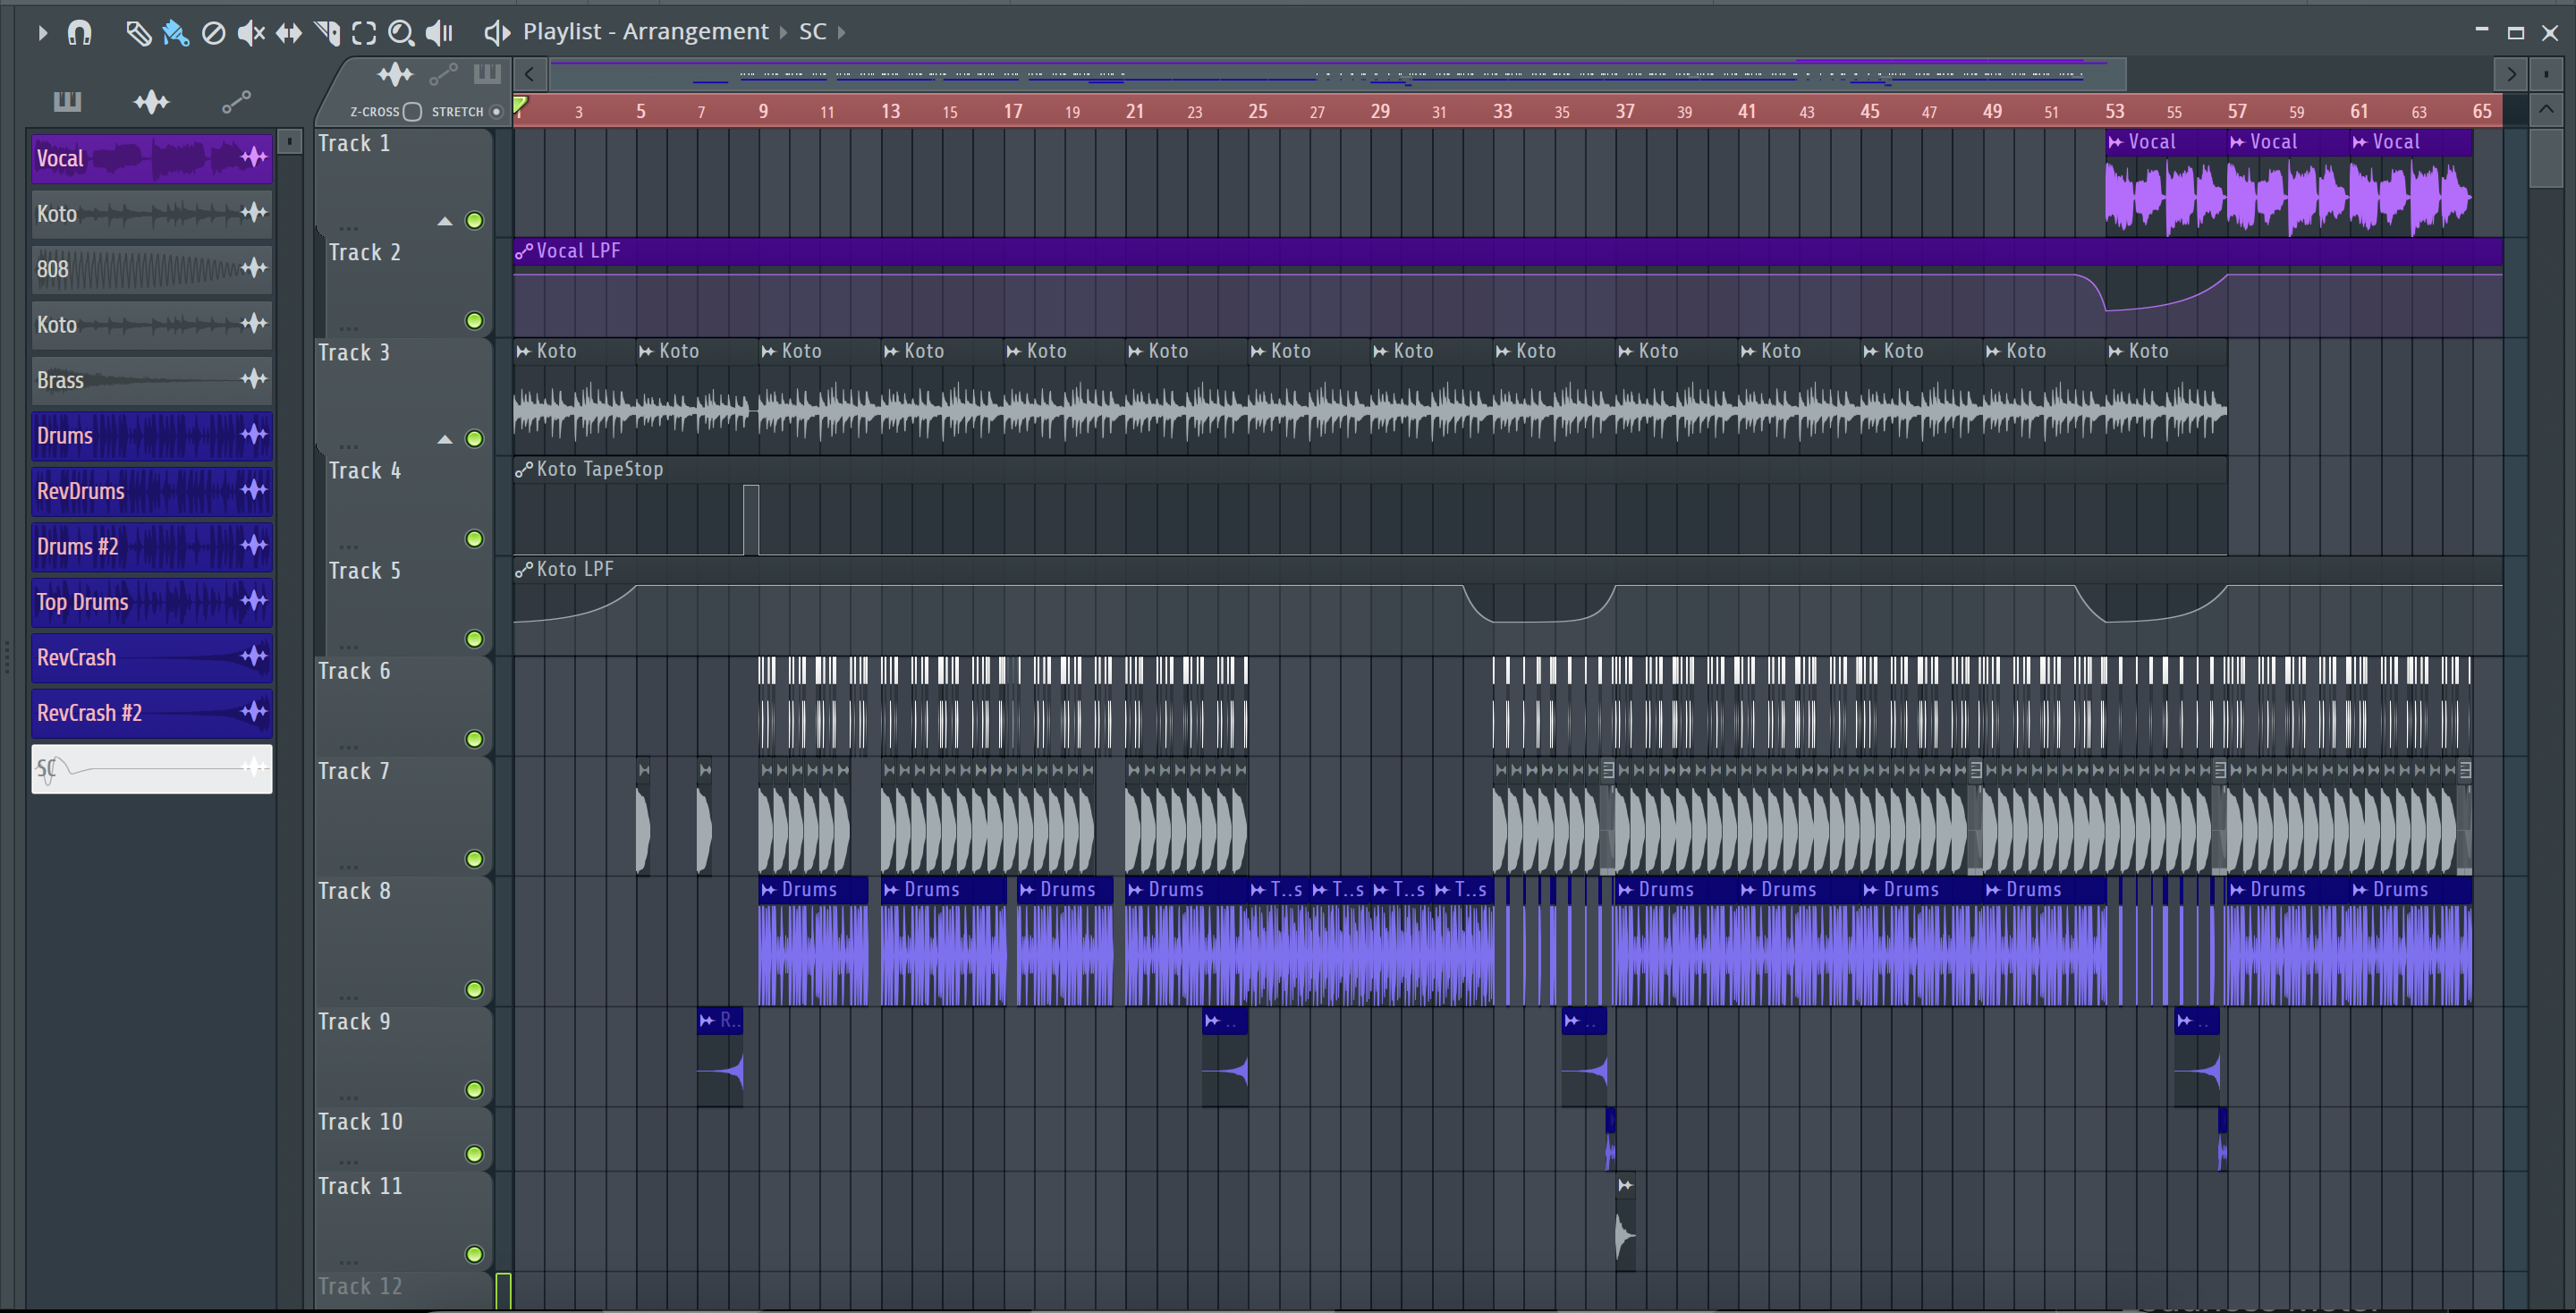
Task: Mute Track 1 with its green light
Action: [x=475, y=220]
